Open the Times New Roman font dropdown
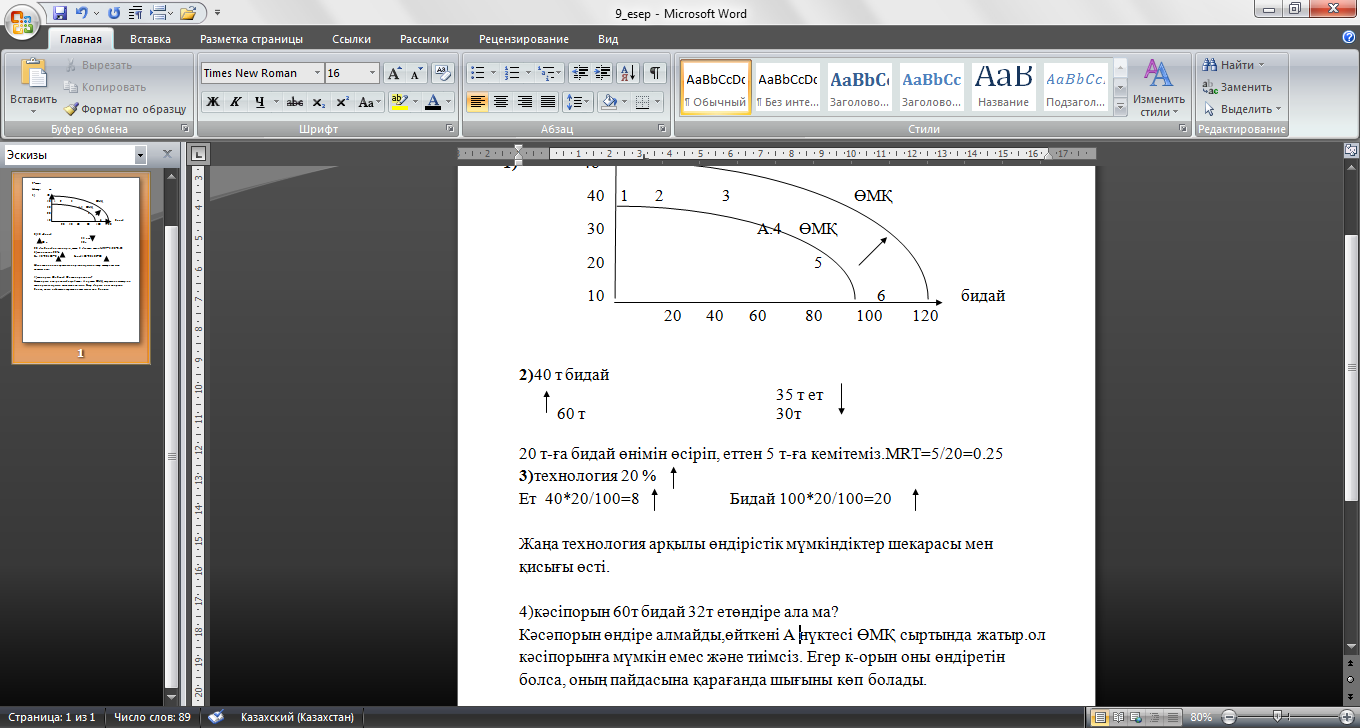This screenshot has height=728, width=1360. tap(317, 73)
